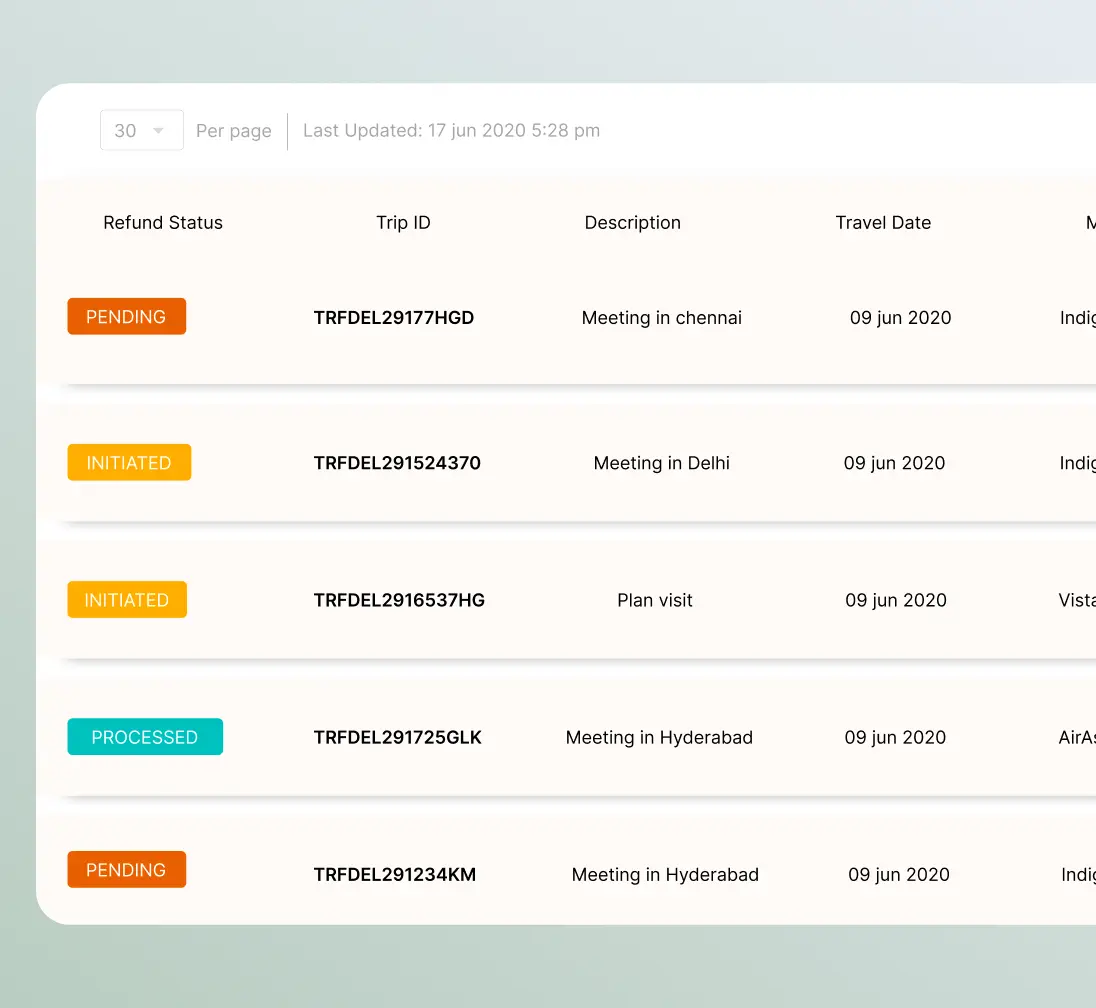Select the Meeting in Hyderabad description text

click(659, 737)
